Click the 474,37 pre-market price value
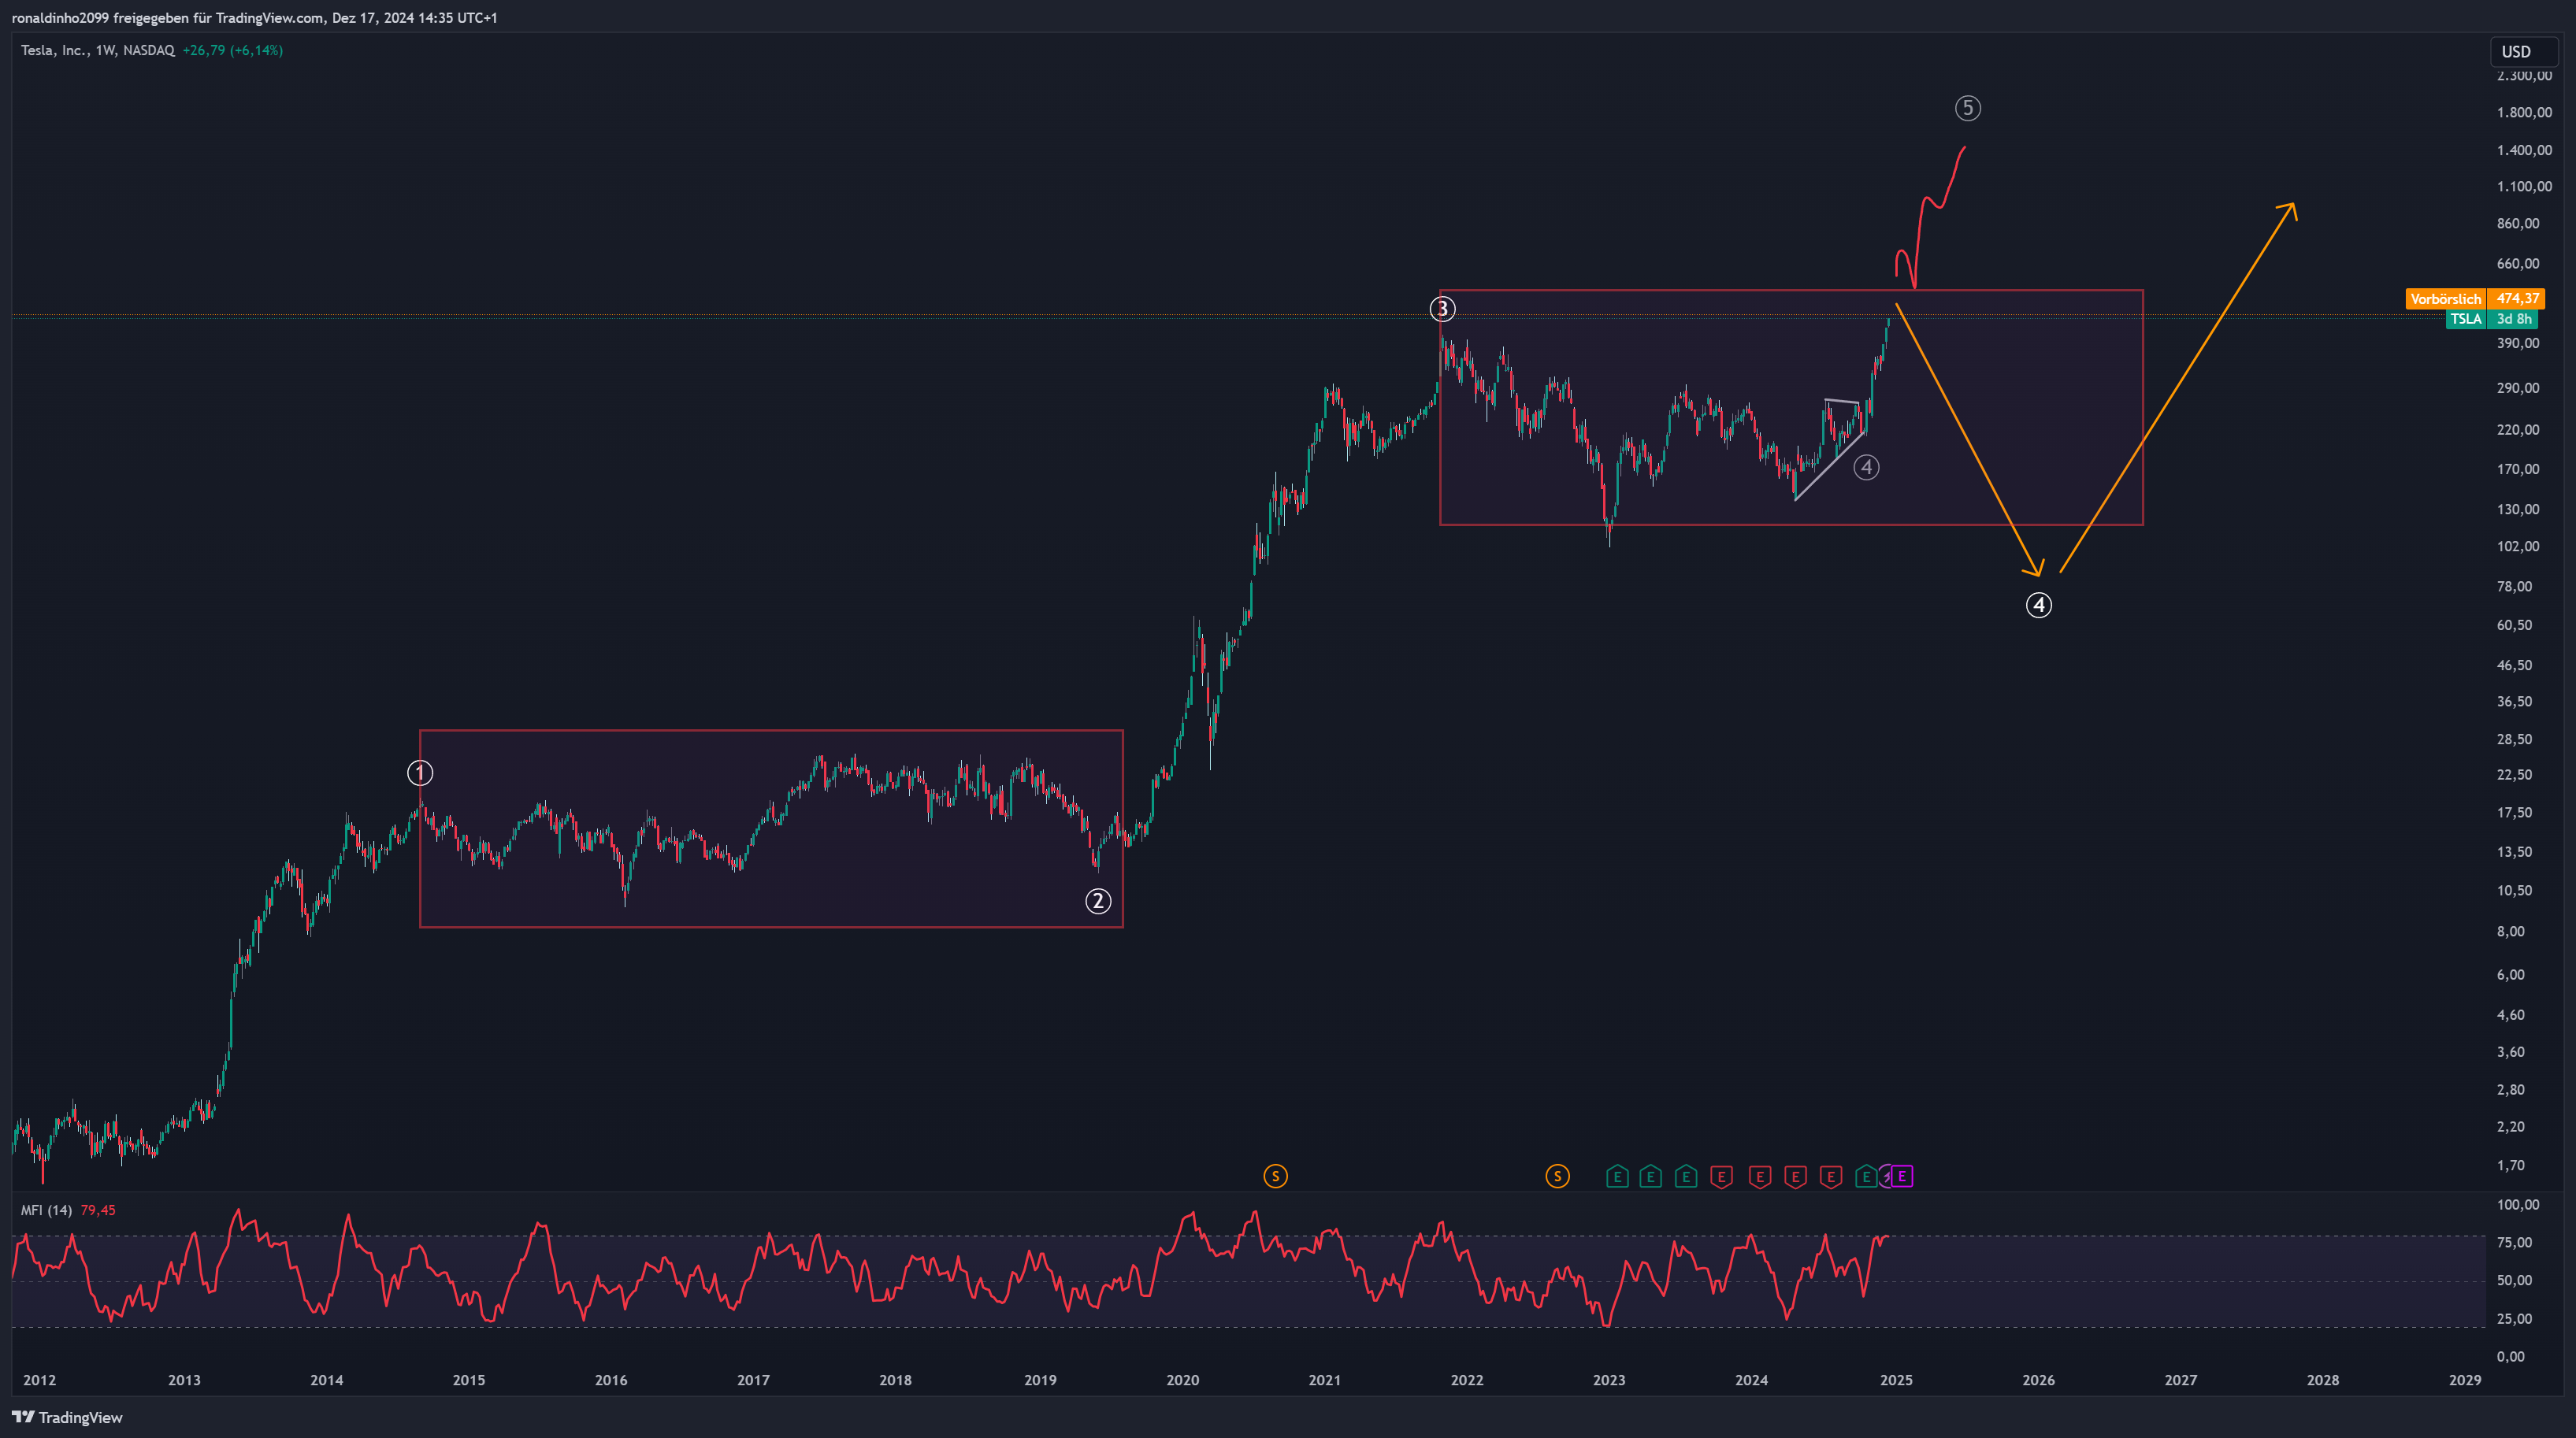Image resolution: width=2576 pixels, height=1438 pixels. [2516, 299]
